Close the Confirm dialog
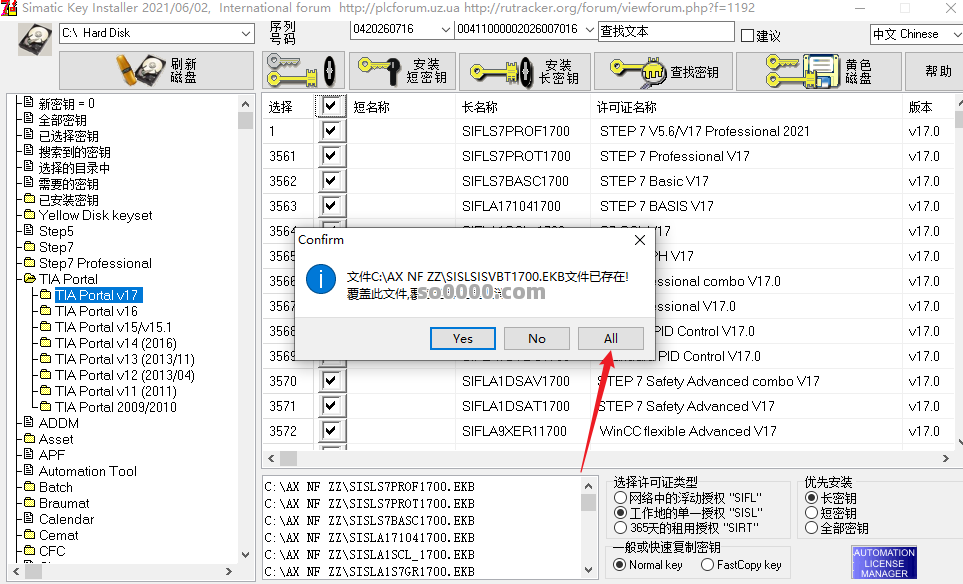 [640, 240]
